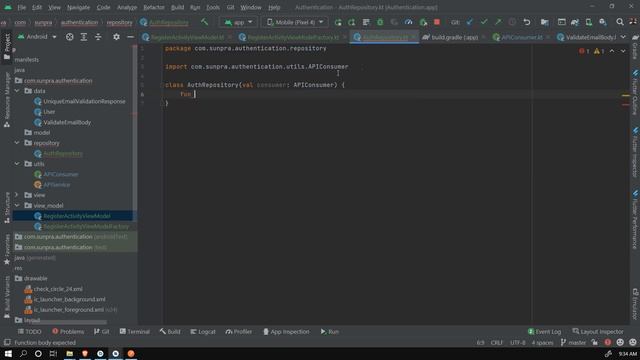This screenshot has height=360, width=640.
Task: Collapse the utils folder in project tree
Action: [x=17, y=164]
